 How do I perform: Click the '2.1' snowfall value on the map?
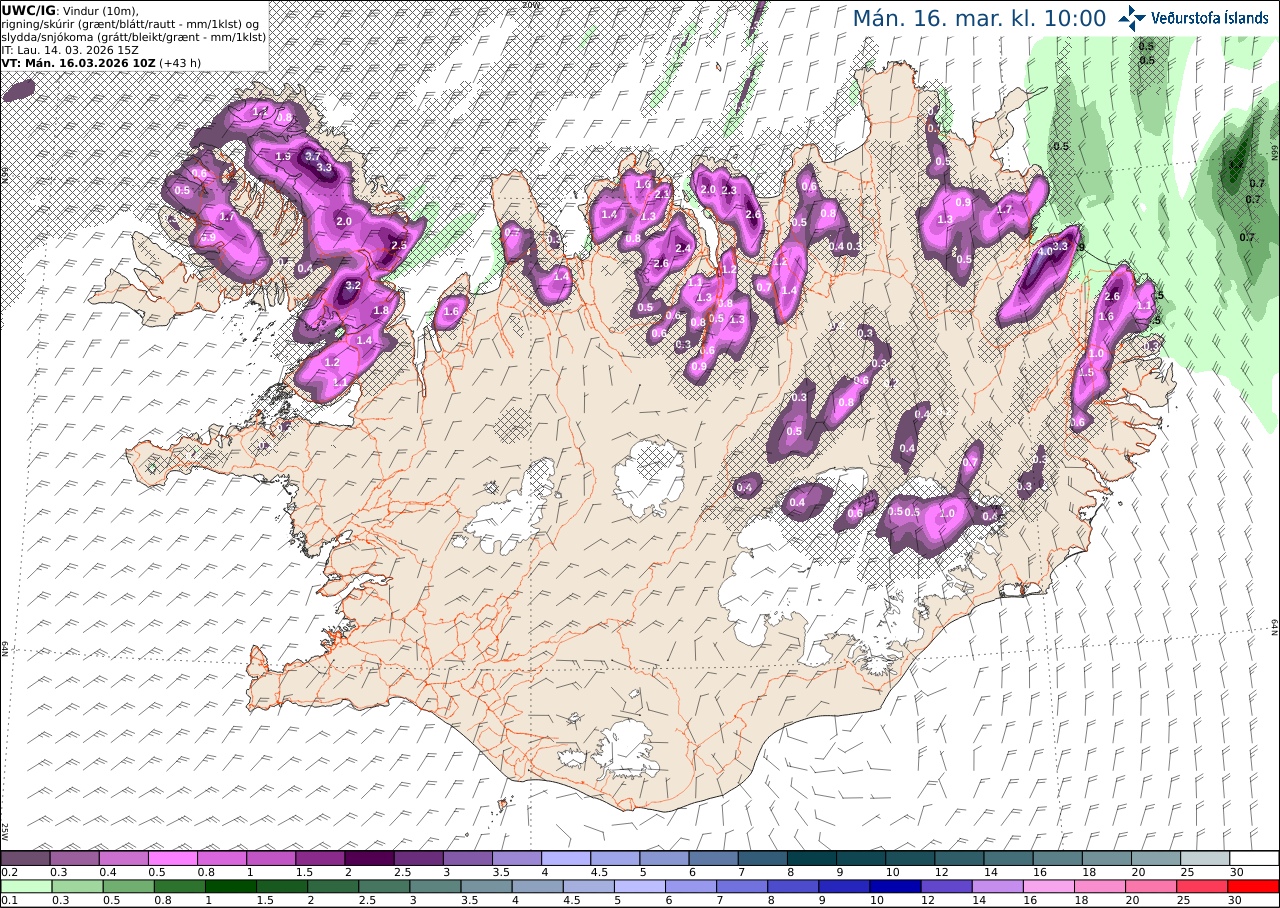click(661, 194)
